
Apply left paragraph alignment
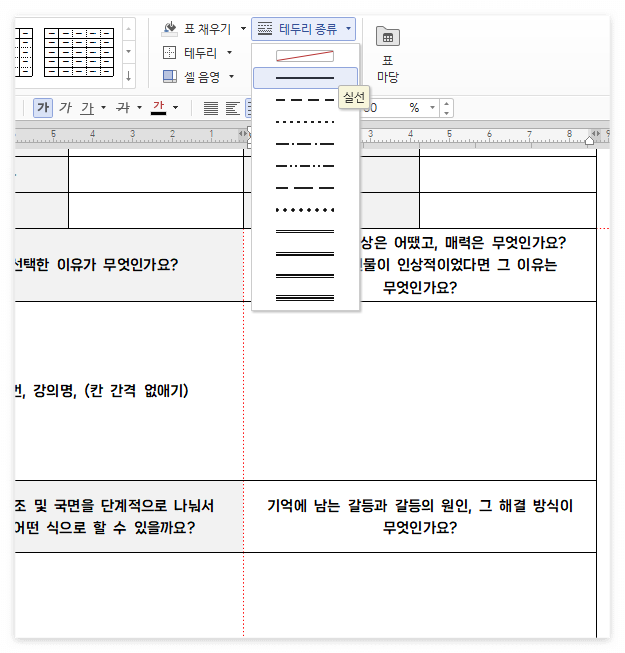233,108
